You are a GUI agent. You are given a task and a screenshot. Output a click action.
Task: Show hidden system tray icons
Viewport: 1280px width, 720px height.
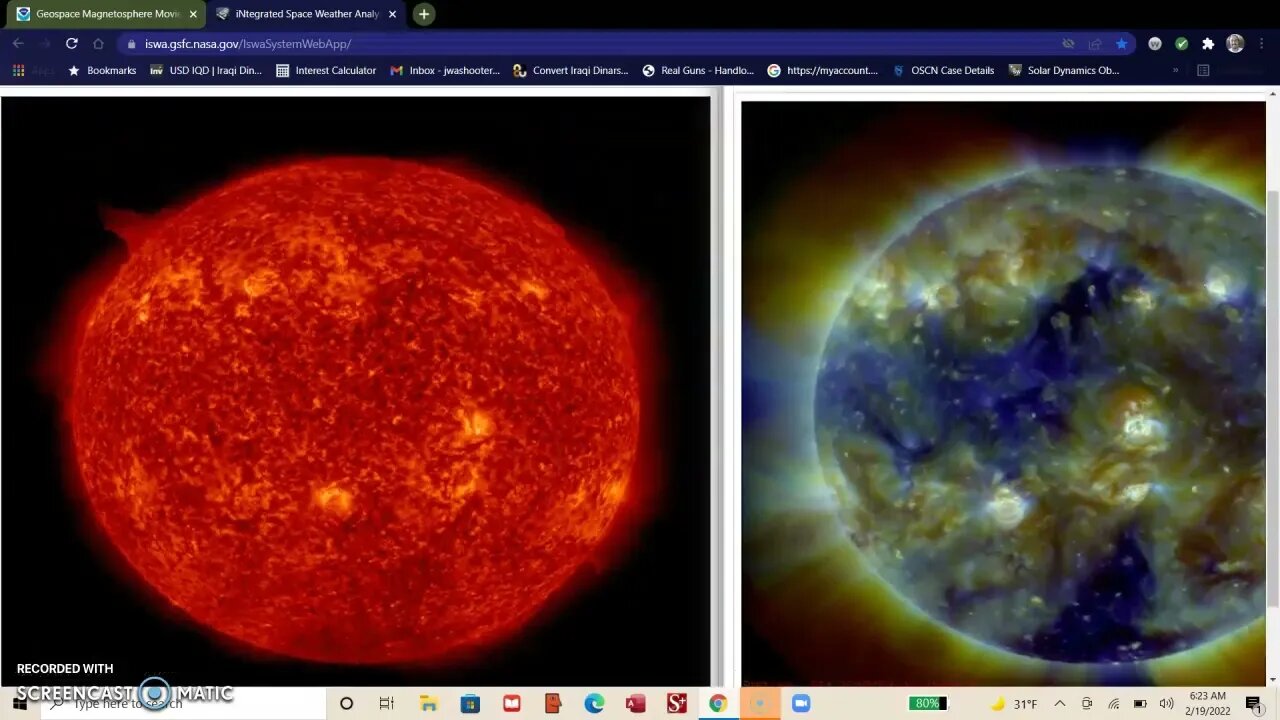pos(1060,704)
